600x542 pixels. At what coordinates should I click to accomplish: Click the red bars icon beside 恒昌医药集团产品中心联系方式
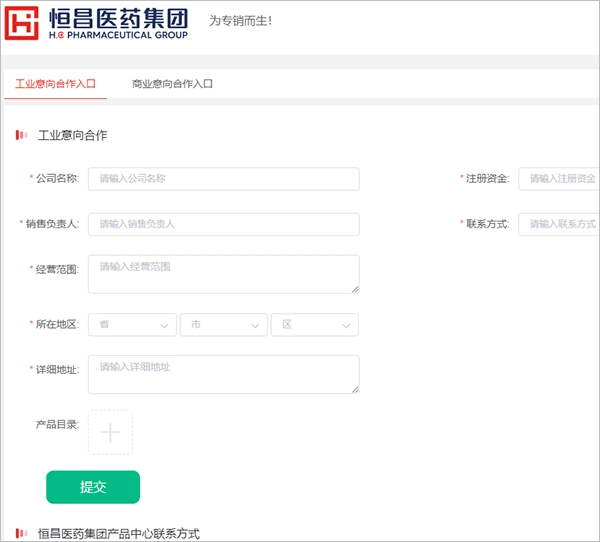click(x=21, y=533)
